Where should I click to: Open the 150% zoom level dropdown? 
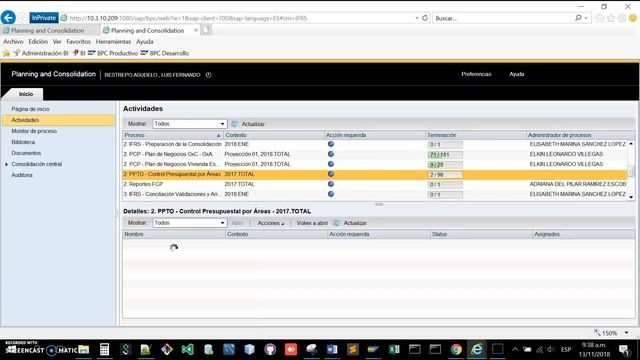click(627, 333)
